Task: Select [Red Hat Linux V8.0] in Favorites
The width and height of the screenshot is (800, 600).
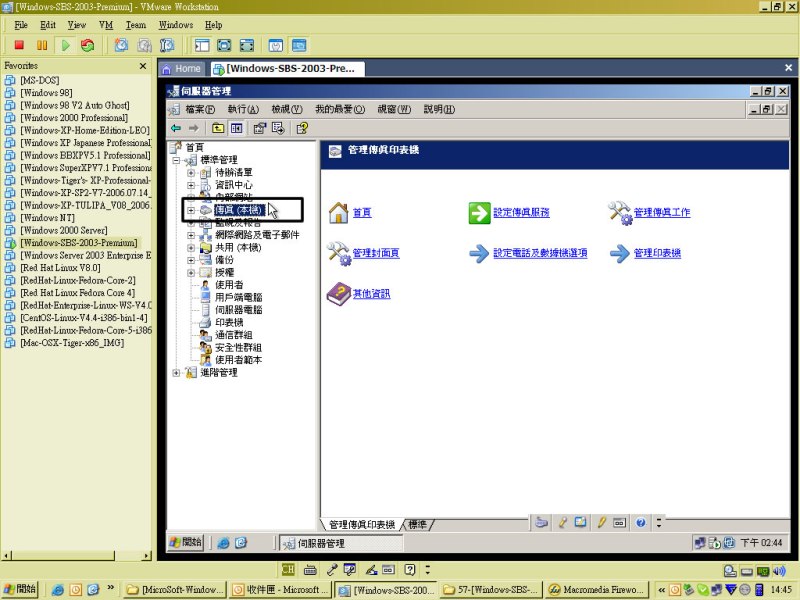Action: (x=60, y=268)
